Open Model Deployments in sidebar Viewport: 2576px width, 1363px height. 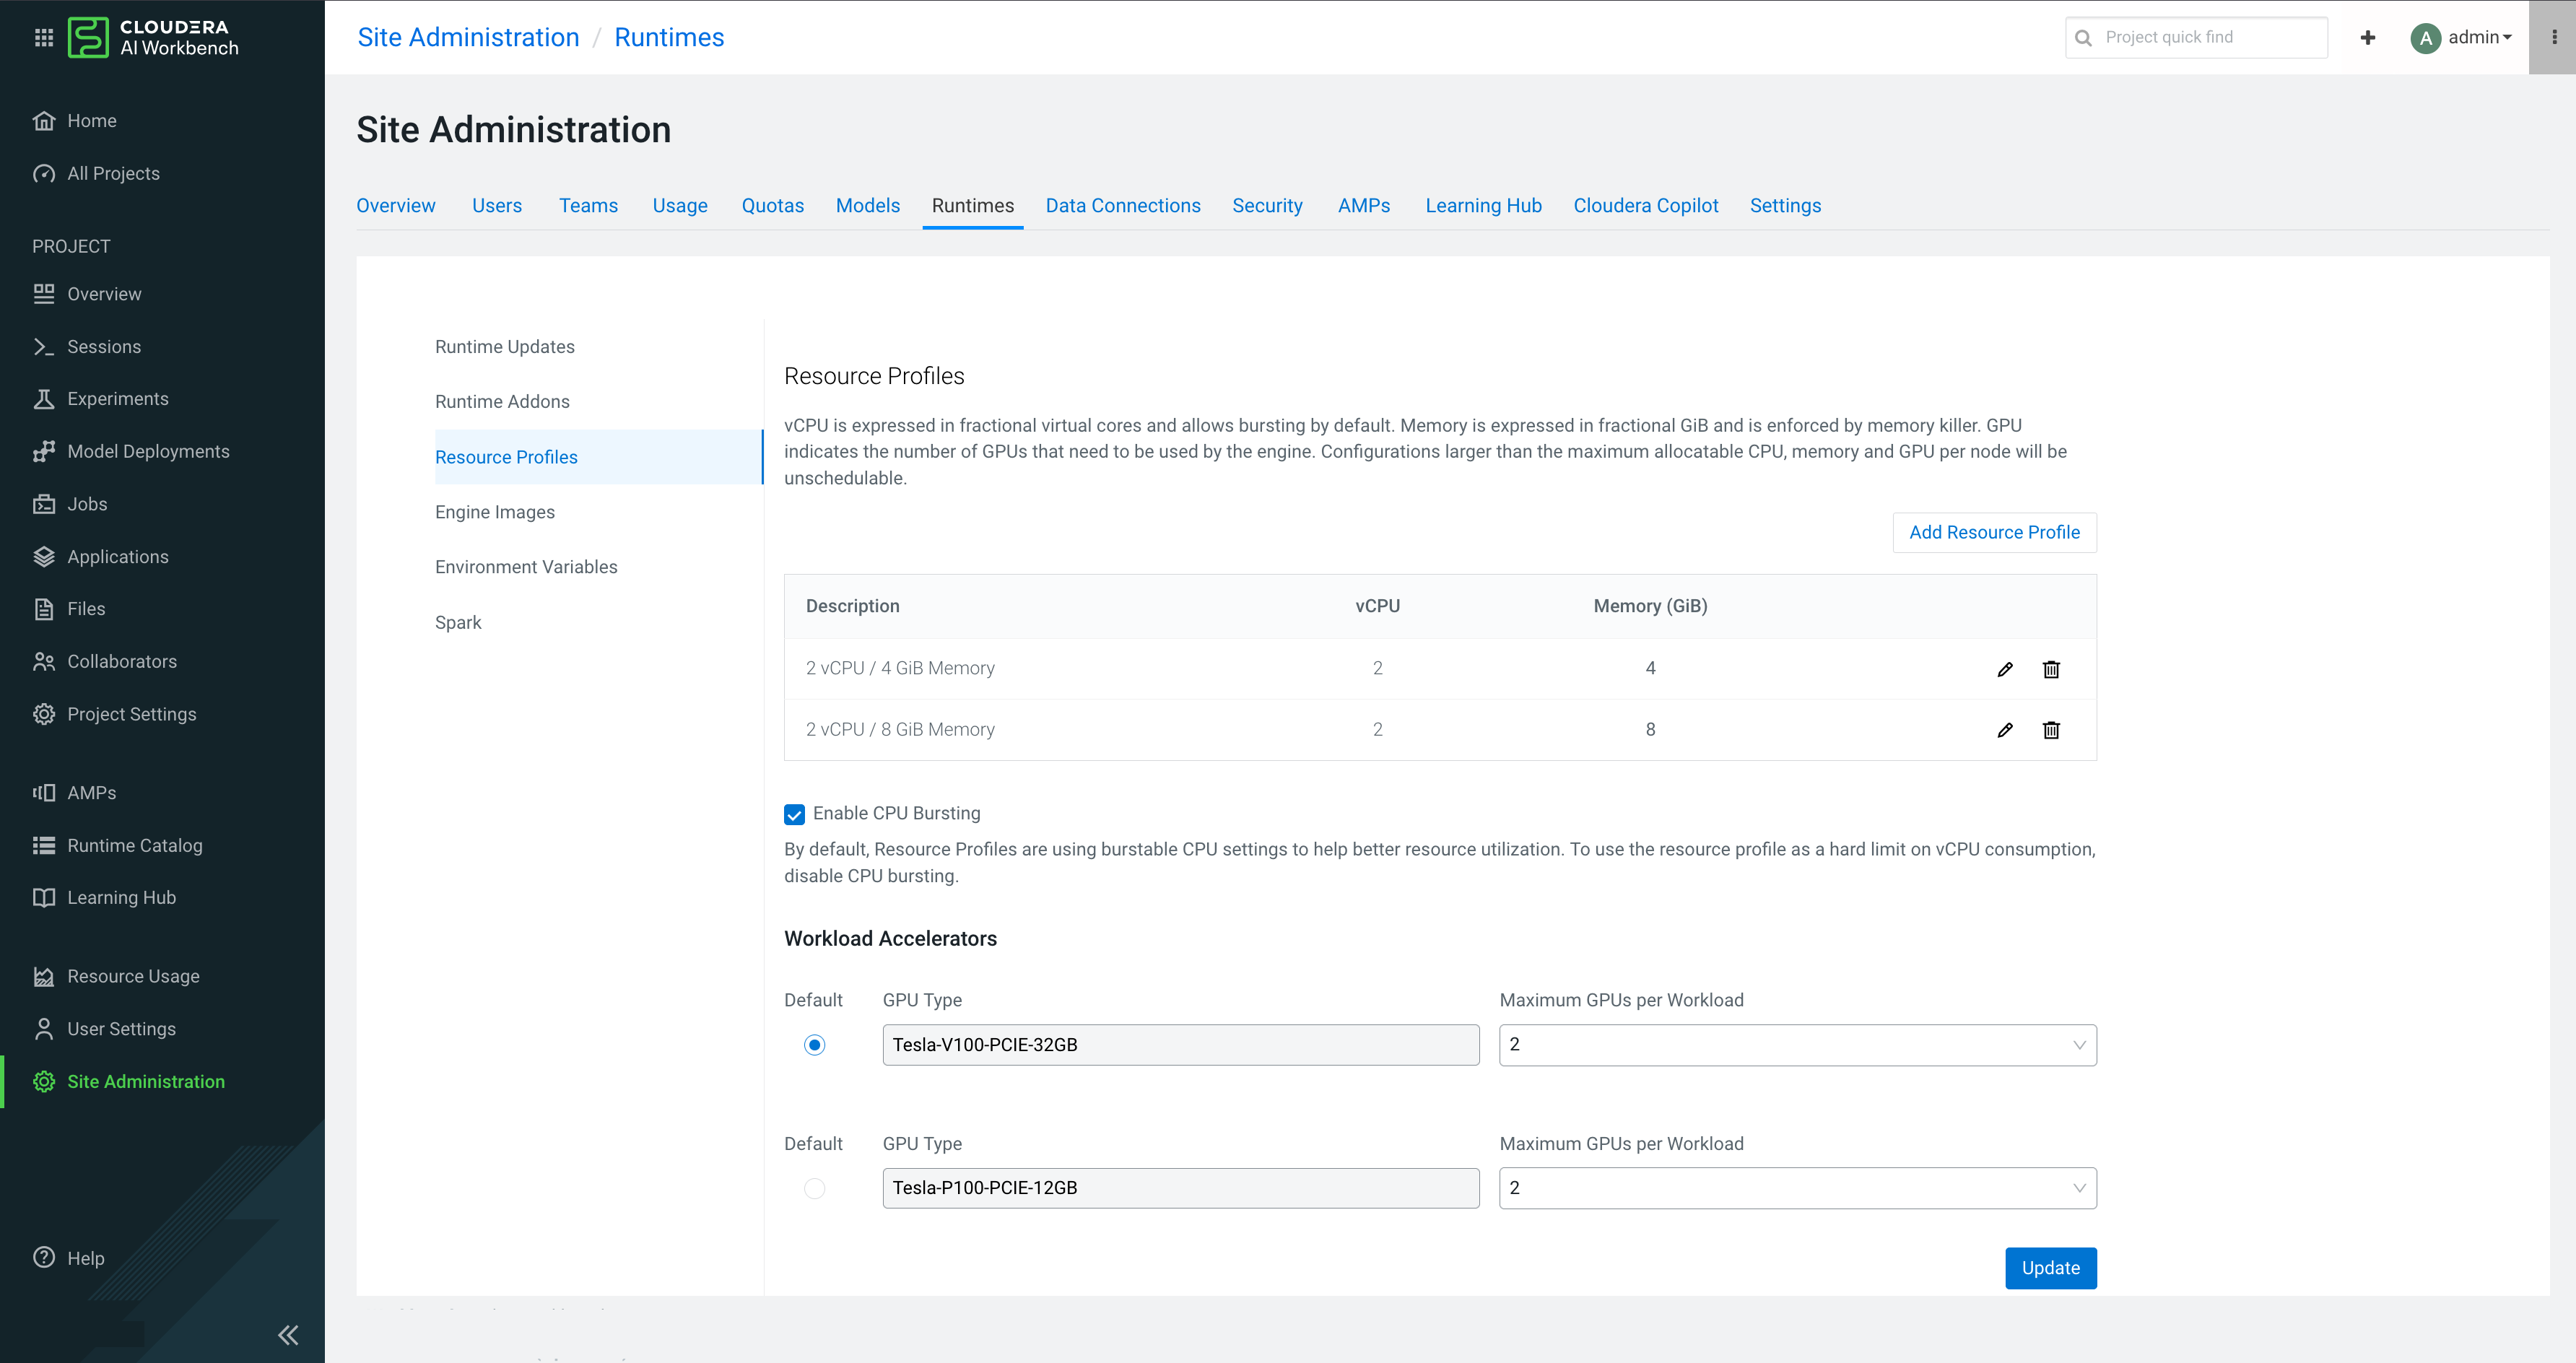[148, 451]
